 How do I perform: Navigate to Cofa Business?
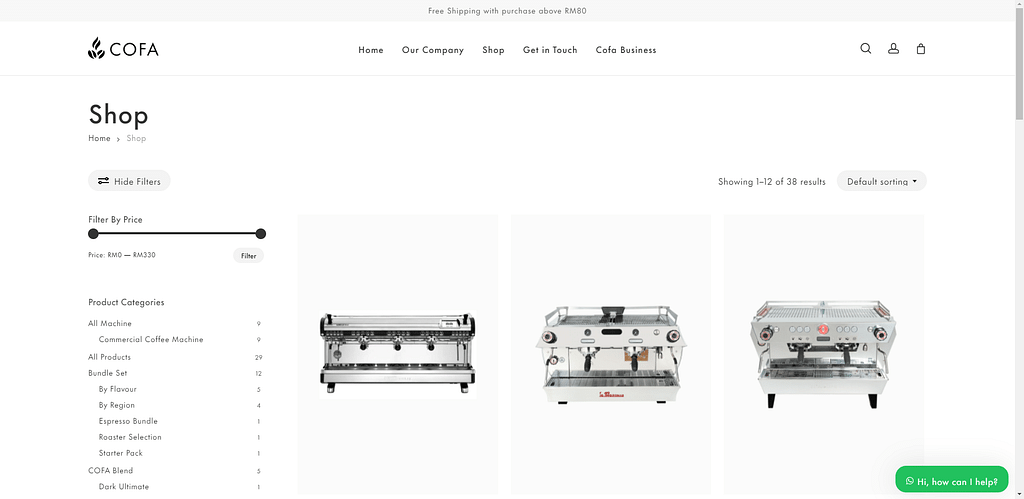pos(626,50)
